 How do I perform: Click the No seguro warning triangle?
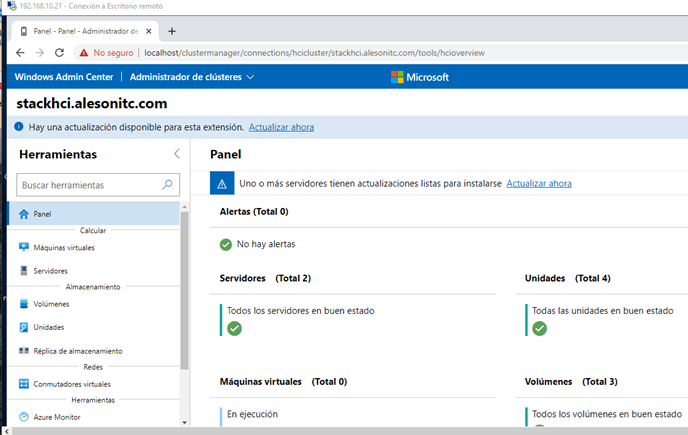84,53
